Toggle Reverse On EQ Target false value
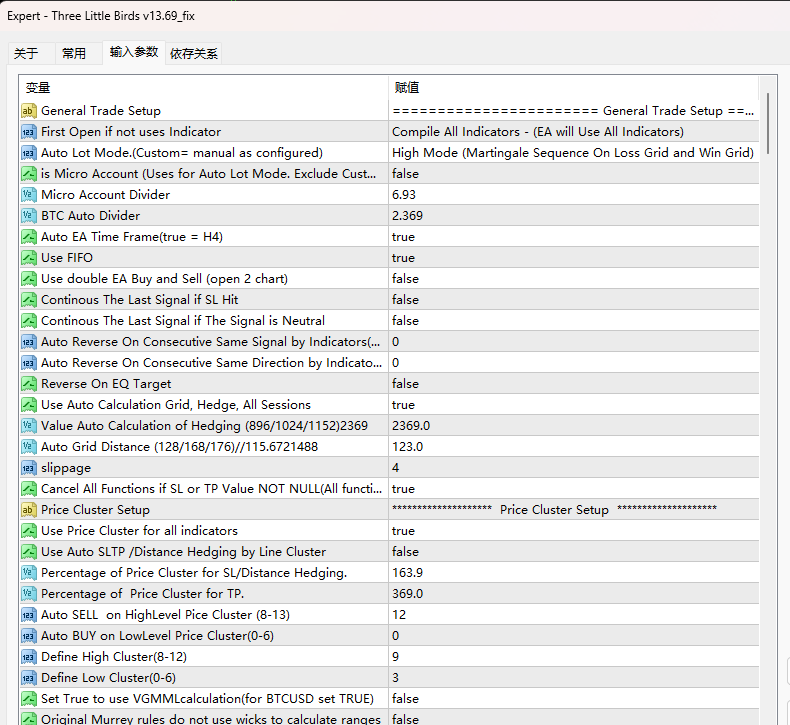The height and width of the screenshot is (725, 790). [x=574, y=384]
